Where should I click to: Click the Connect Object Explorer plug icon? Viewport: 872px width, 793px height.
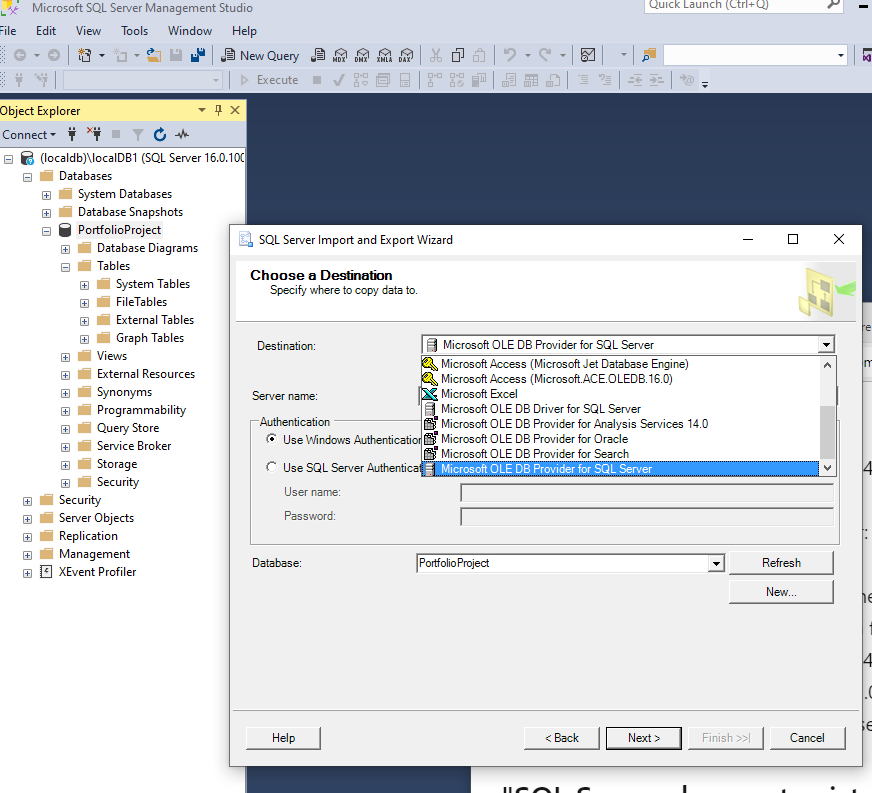pyautogui.click(x=72, y=133)
